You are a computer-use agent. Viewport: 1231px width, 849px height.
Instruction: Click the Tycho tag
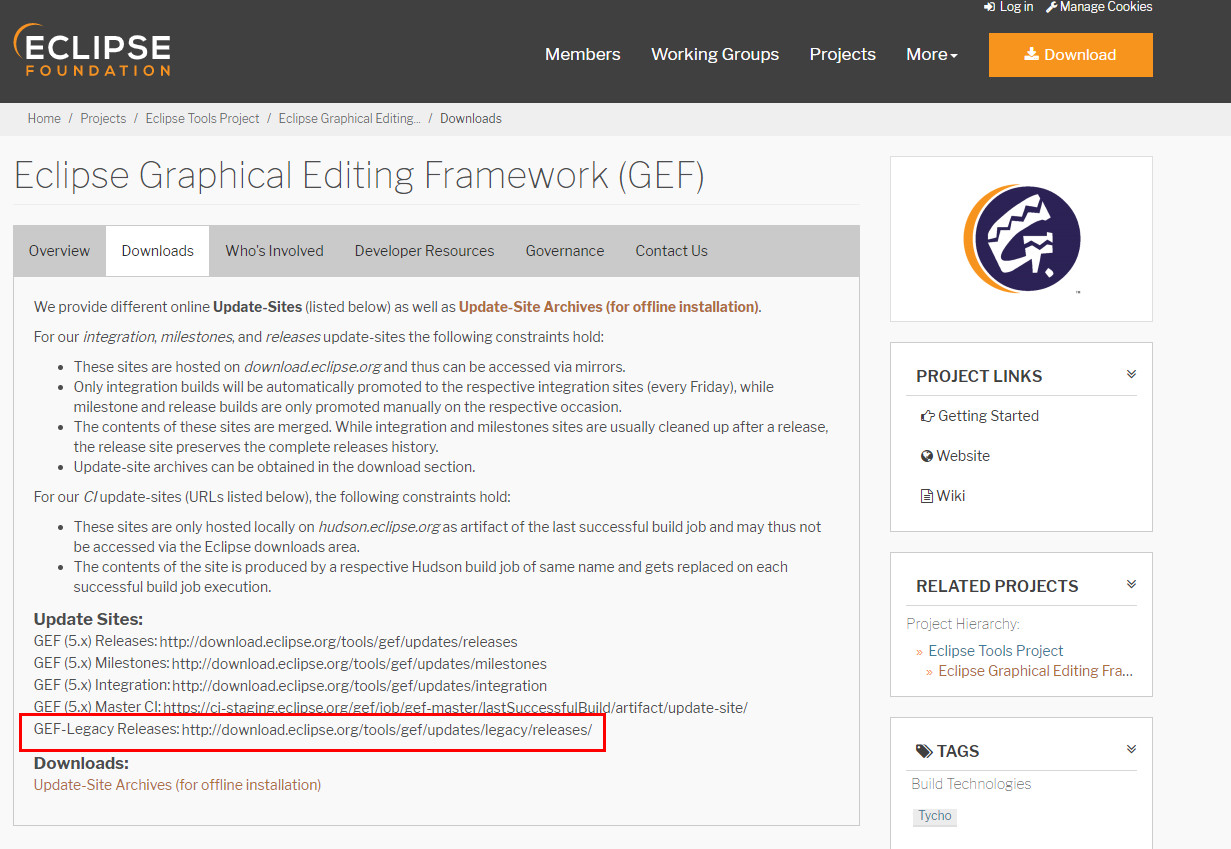point(935,816)
